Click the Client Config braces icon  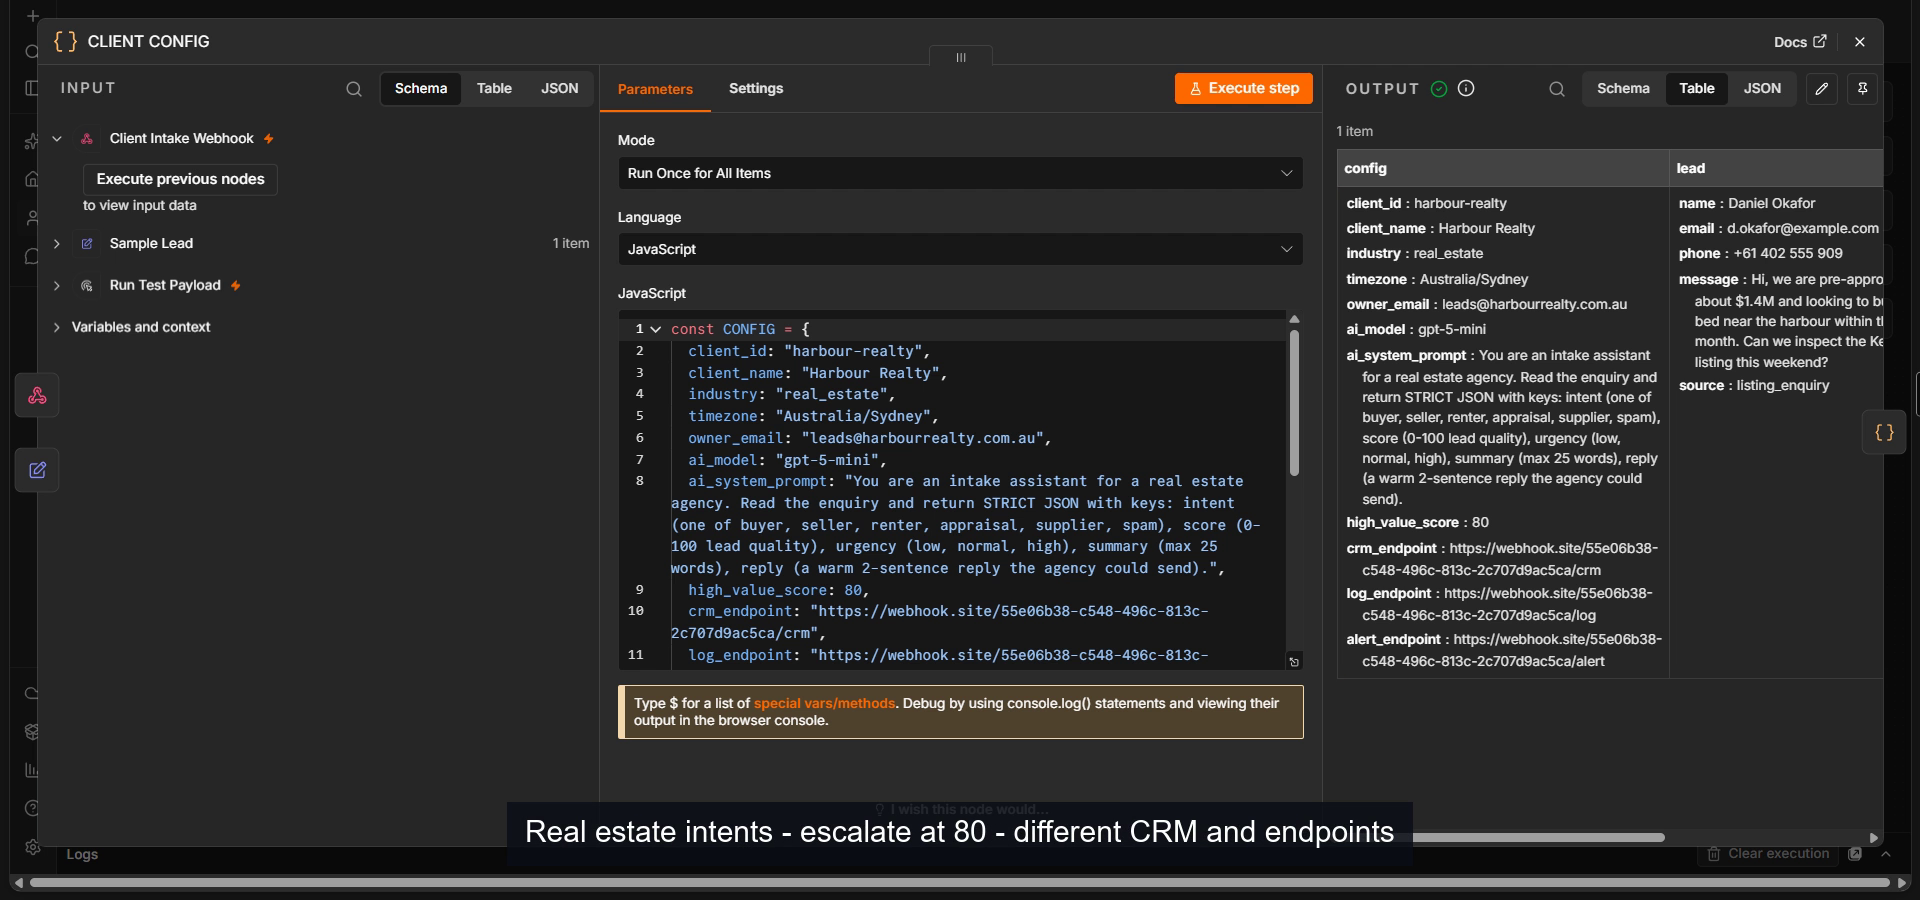pos(65,41)
